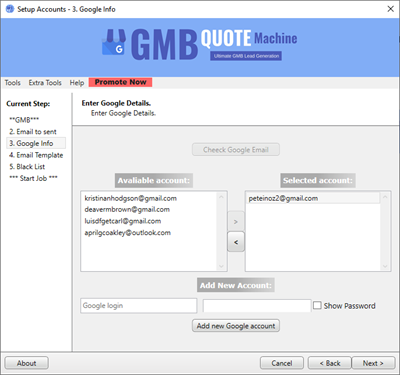400x375 pixels.
Task: Close the Setup Accounts window
Action: click(390, 9)
